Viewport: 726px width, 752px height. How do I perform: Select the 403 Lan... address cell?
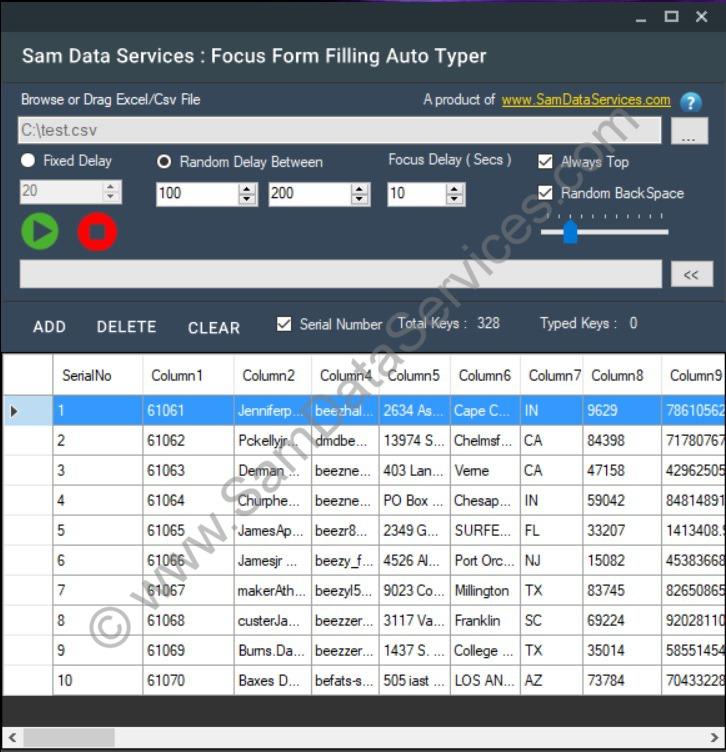(415, 470)
